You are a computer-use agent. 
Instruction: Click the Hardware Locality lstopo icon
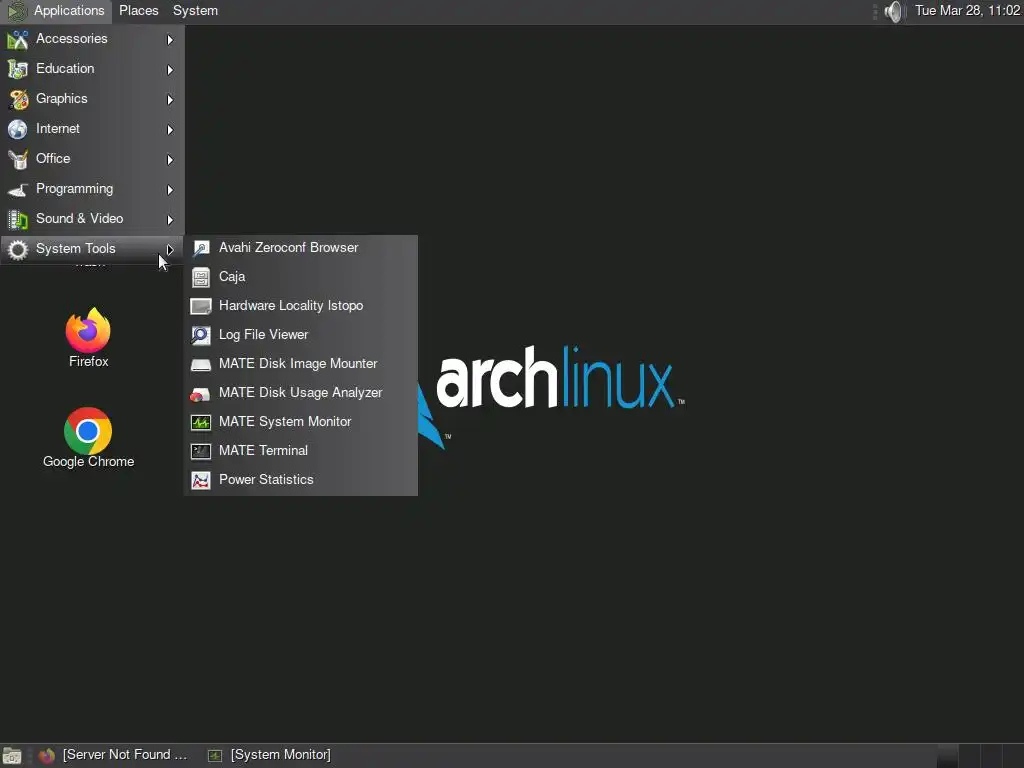point(200,306)
